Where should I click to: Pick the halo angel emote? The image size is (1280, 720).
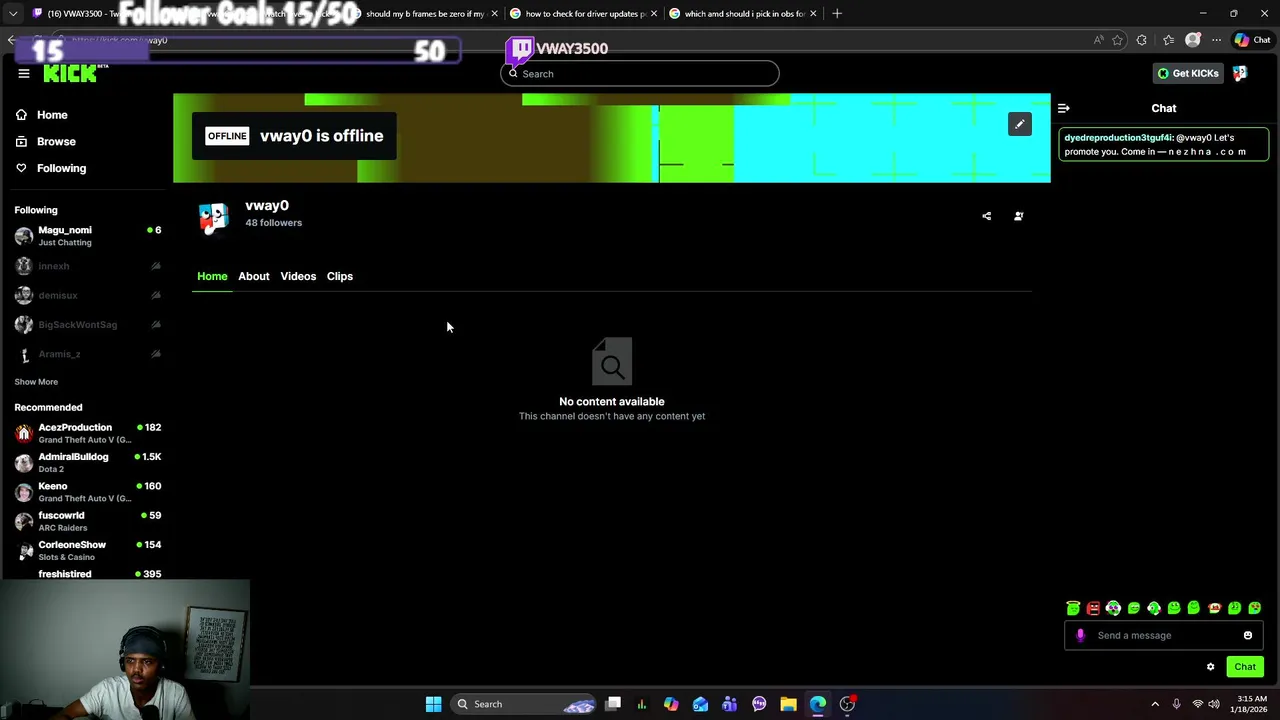(1073, 608)
